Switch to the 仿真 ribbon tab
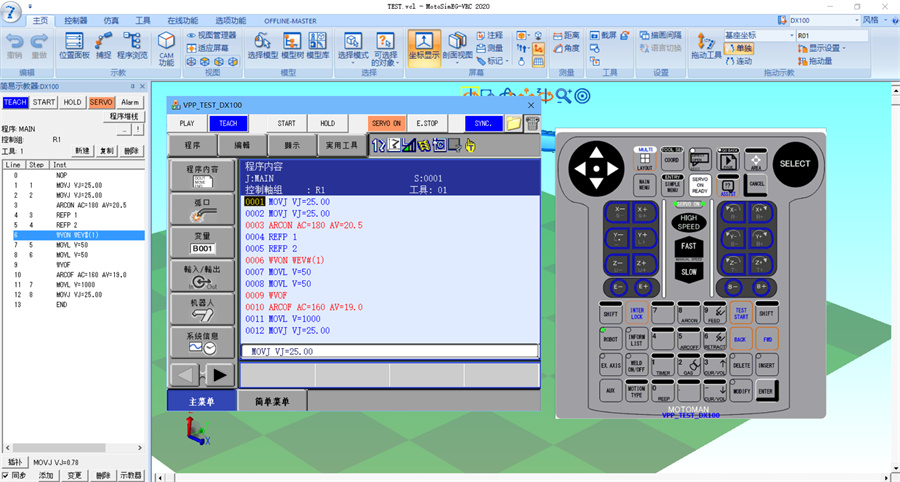This screenshot has width=900, height=482. [x=110, y=20]
